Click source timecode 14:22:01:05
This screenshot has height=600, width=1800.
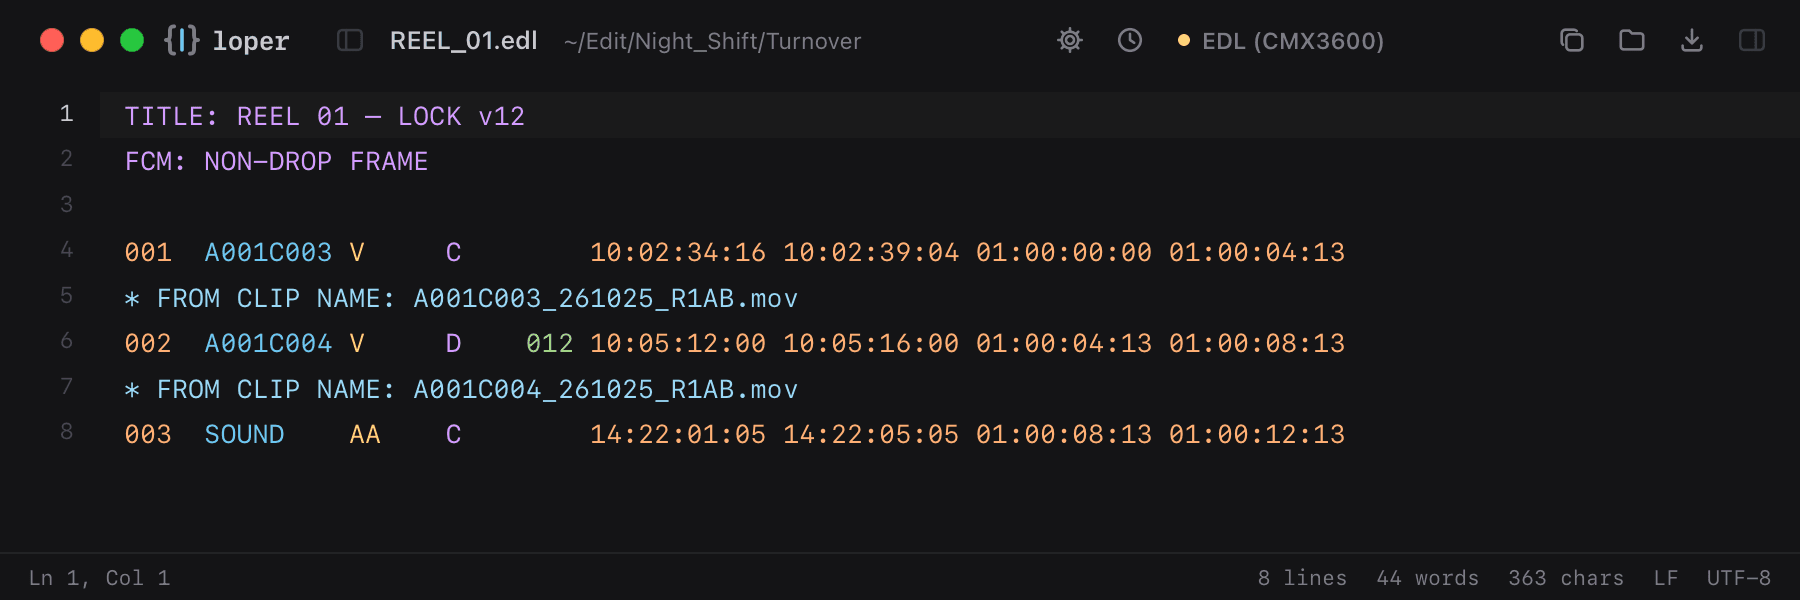(678, 435)
